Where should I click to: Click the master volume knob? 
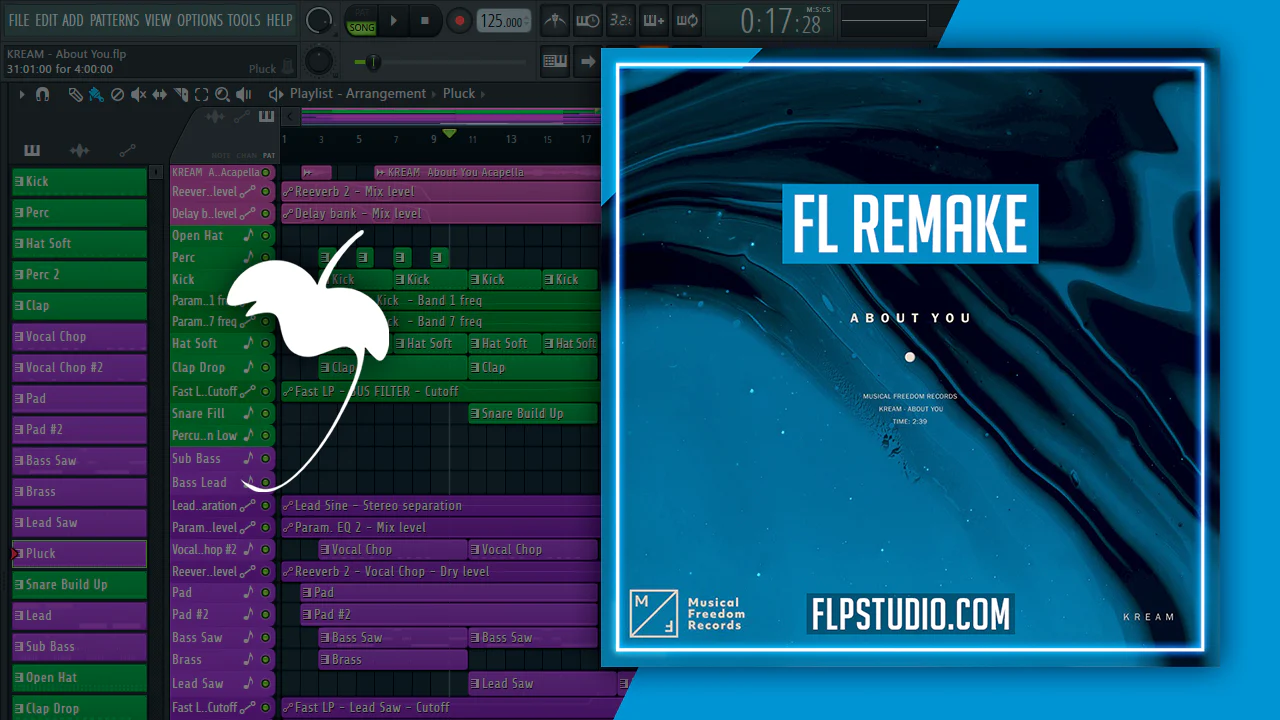(x=319, y=19)
